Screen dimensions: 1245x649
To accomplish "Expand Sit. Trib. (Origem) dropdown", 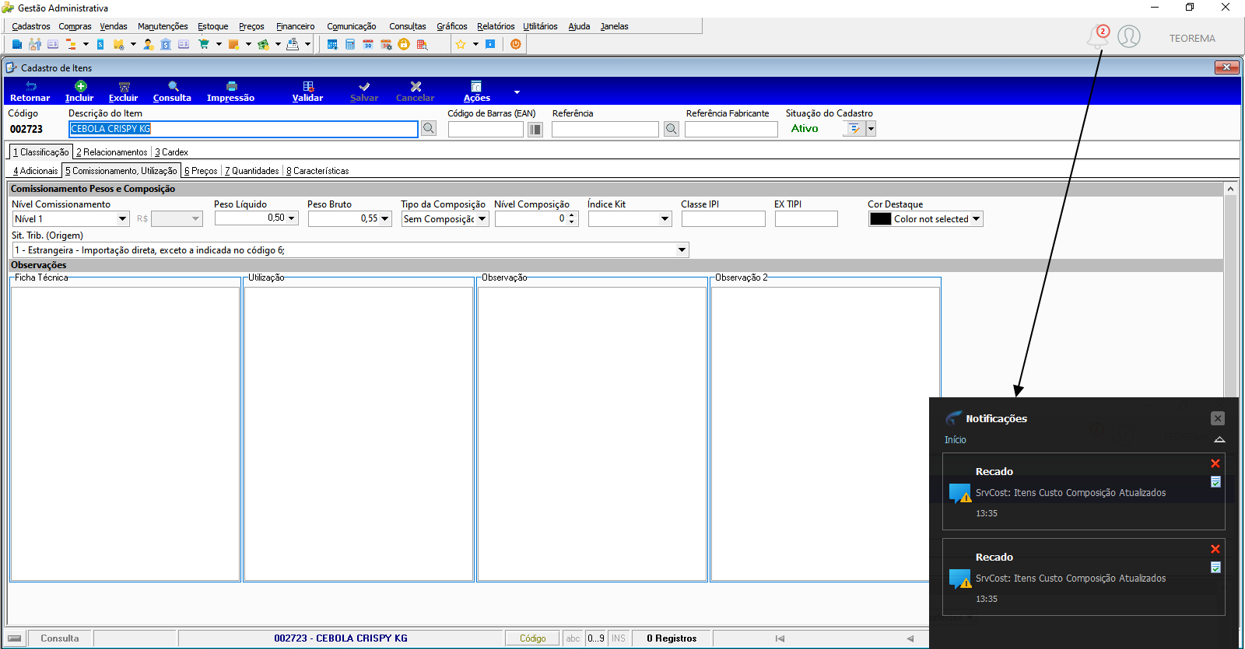I will click(682, 250).
